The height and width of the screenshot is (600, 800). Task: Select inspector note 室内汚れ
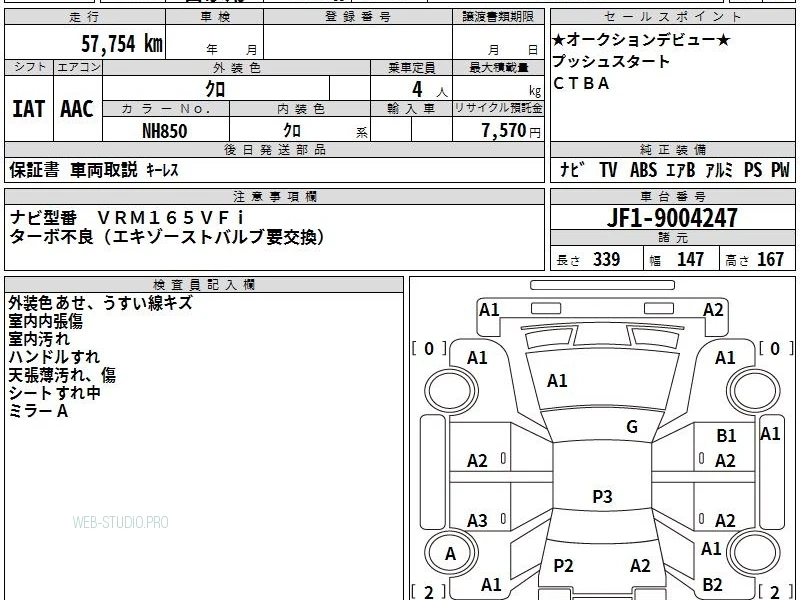click(x=39, y=339)
